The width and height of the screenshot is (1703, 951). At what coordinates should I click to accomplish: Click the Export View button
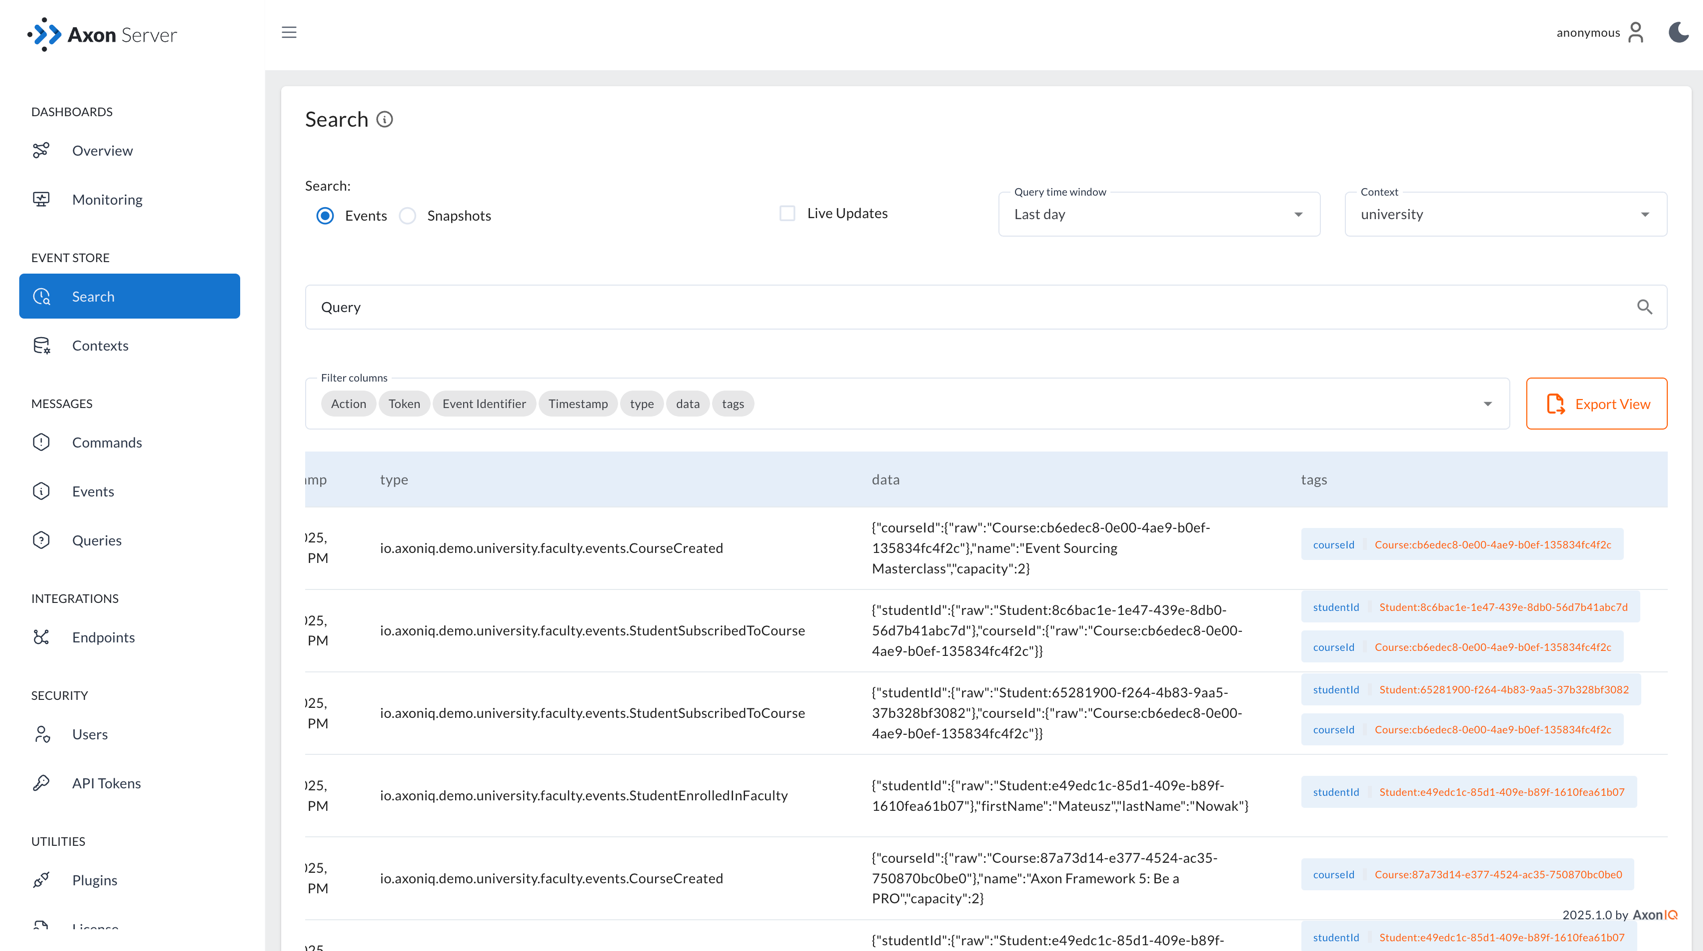tap(1596, 403)
